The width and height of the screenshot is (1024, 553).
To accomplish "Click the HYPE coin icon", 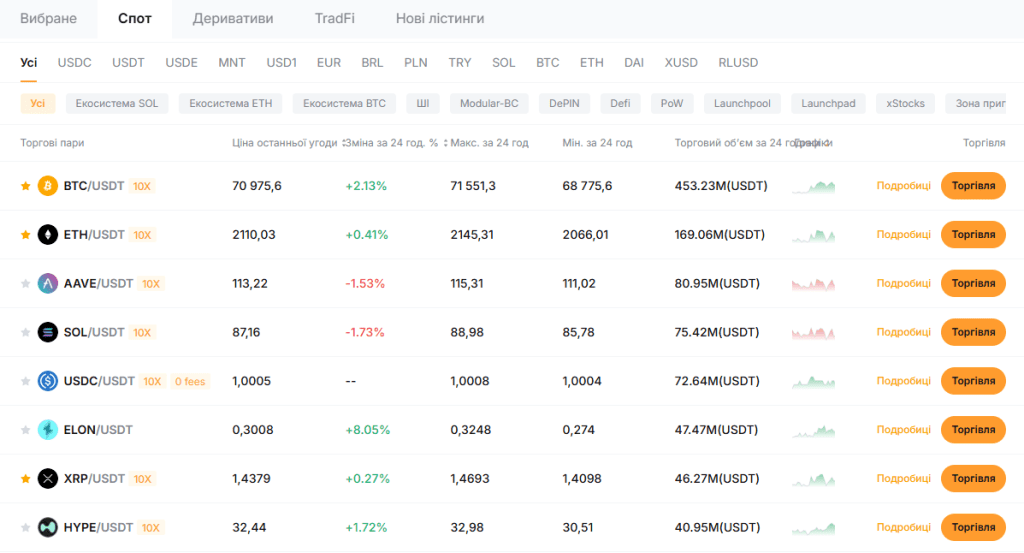I will (x=48, y=527).
